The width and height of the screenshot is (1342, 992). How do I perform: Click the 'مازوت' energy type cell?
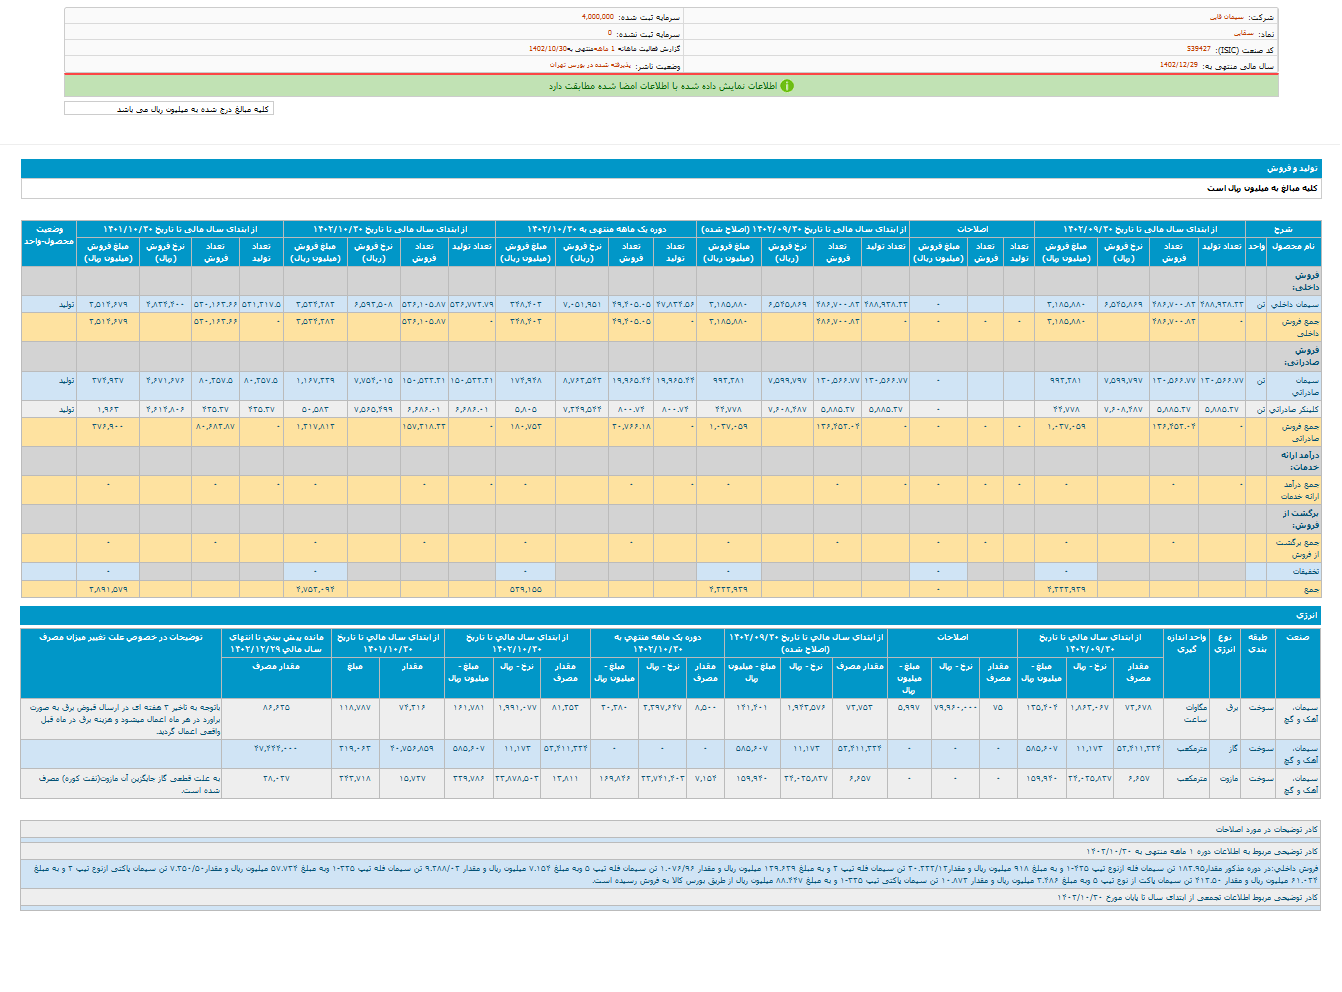tap(1229, 778)
